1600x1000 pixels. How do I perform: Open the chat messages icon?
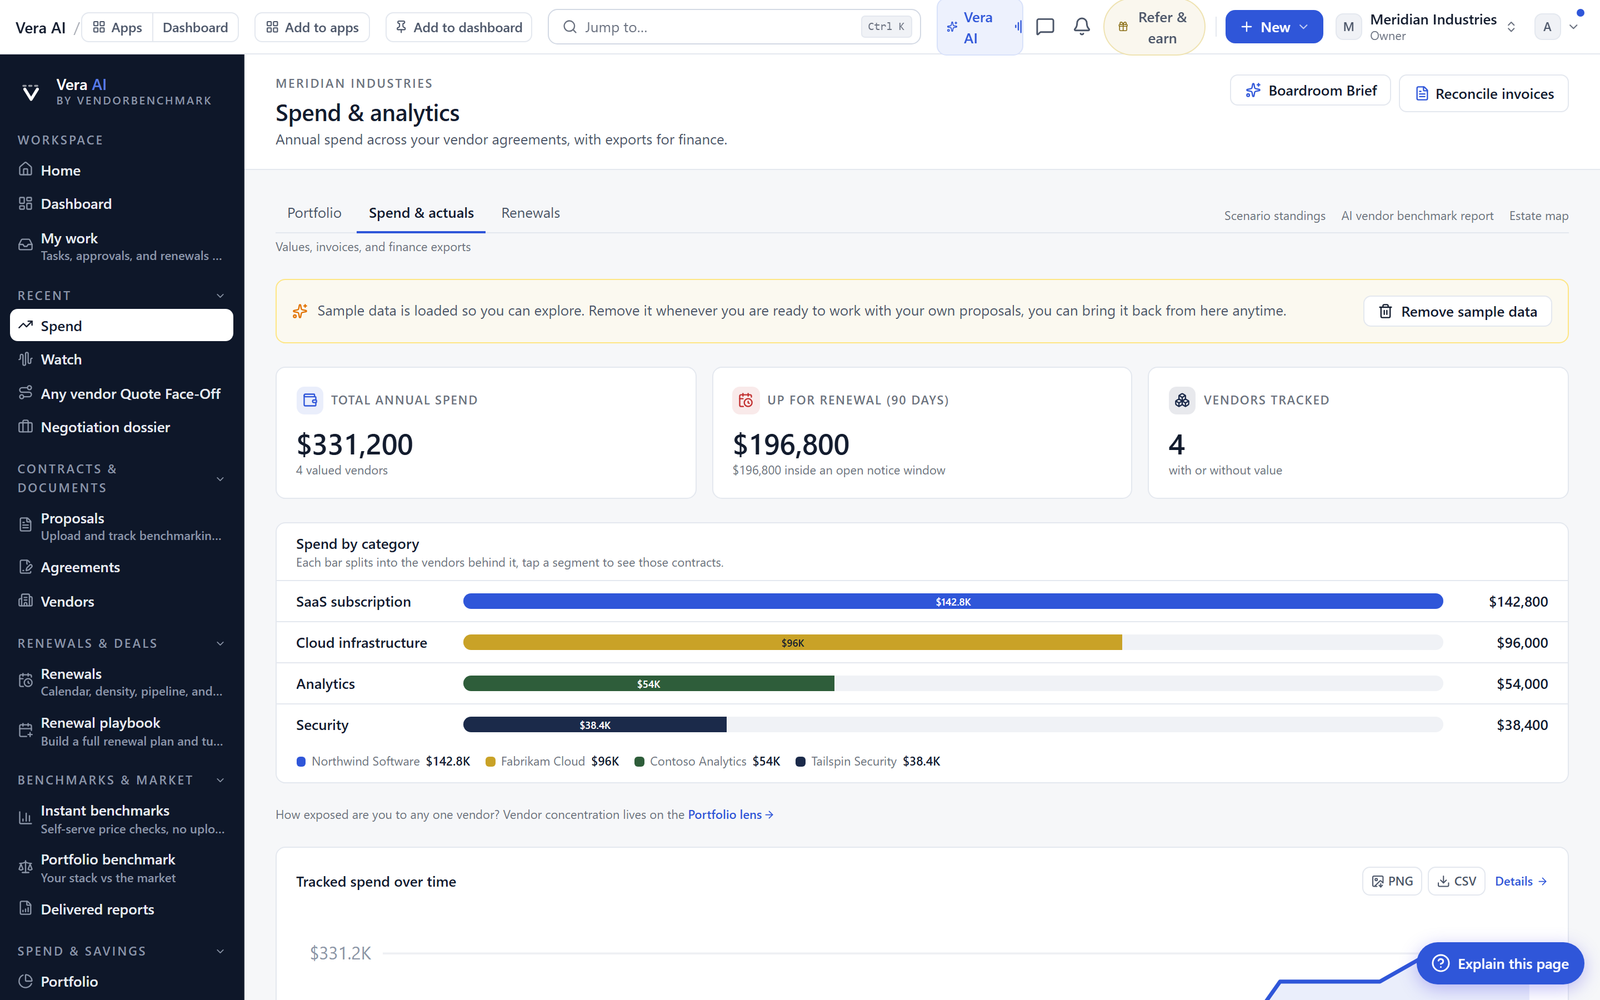(1045, 27)
